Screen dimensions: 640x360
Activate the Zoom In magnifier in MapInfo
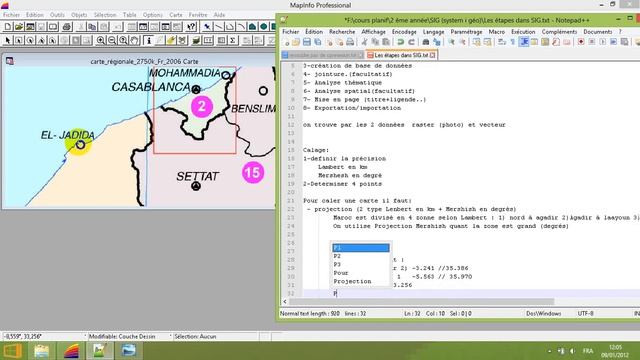[100, 40]
